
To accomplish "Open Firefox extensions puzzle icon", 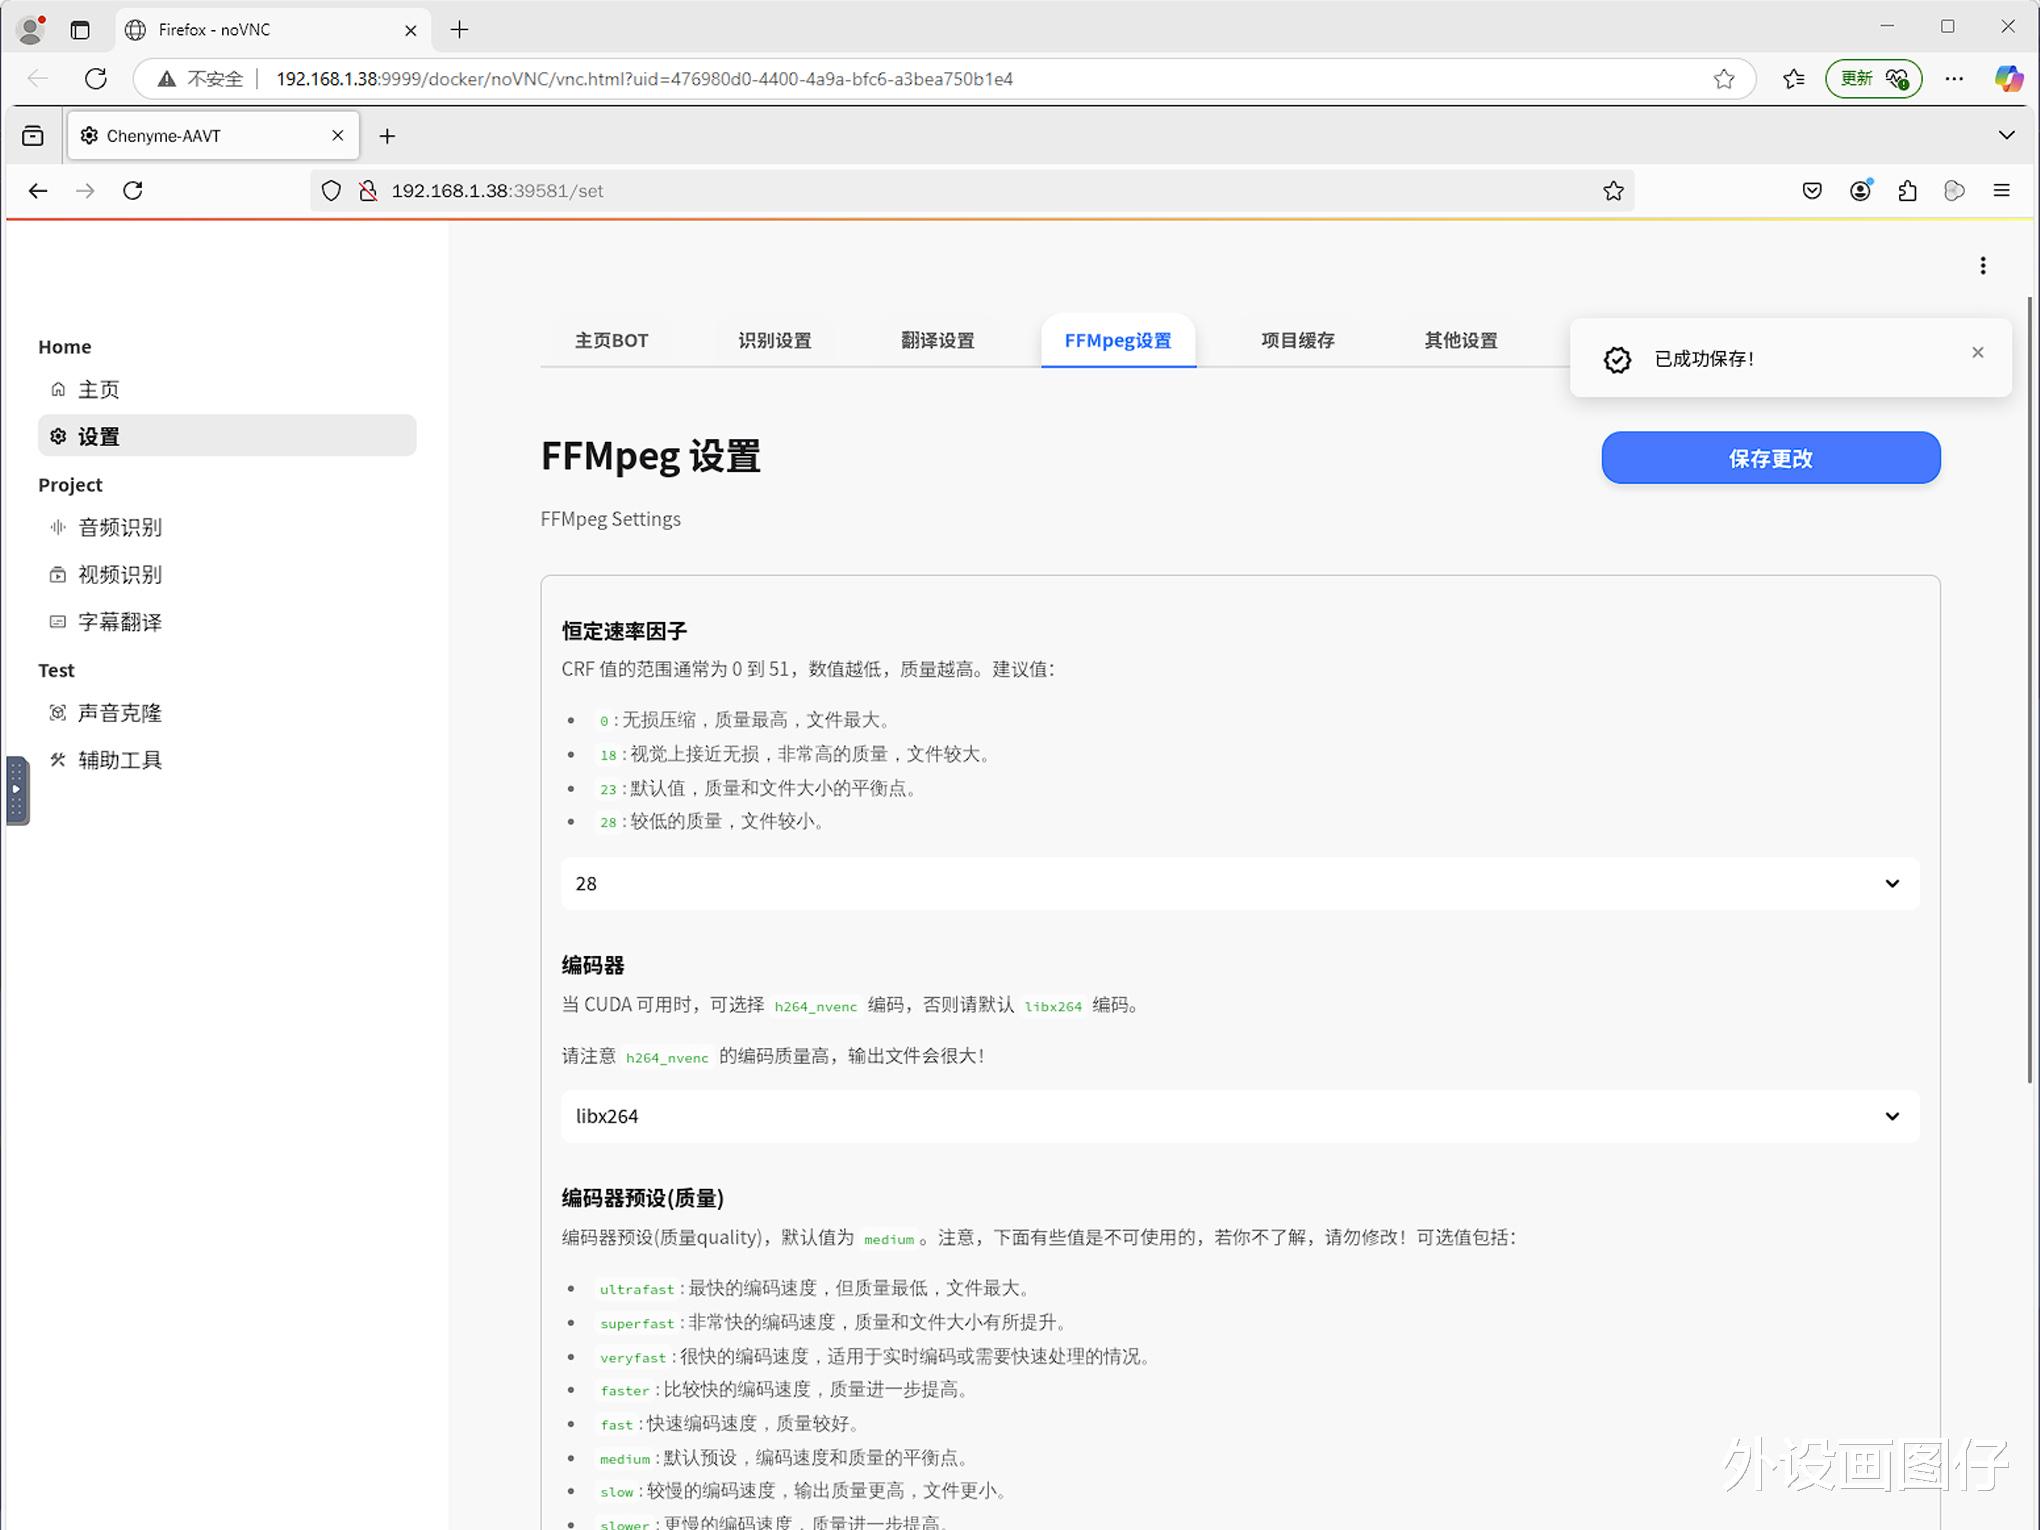I will [x=1907, y=191].
